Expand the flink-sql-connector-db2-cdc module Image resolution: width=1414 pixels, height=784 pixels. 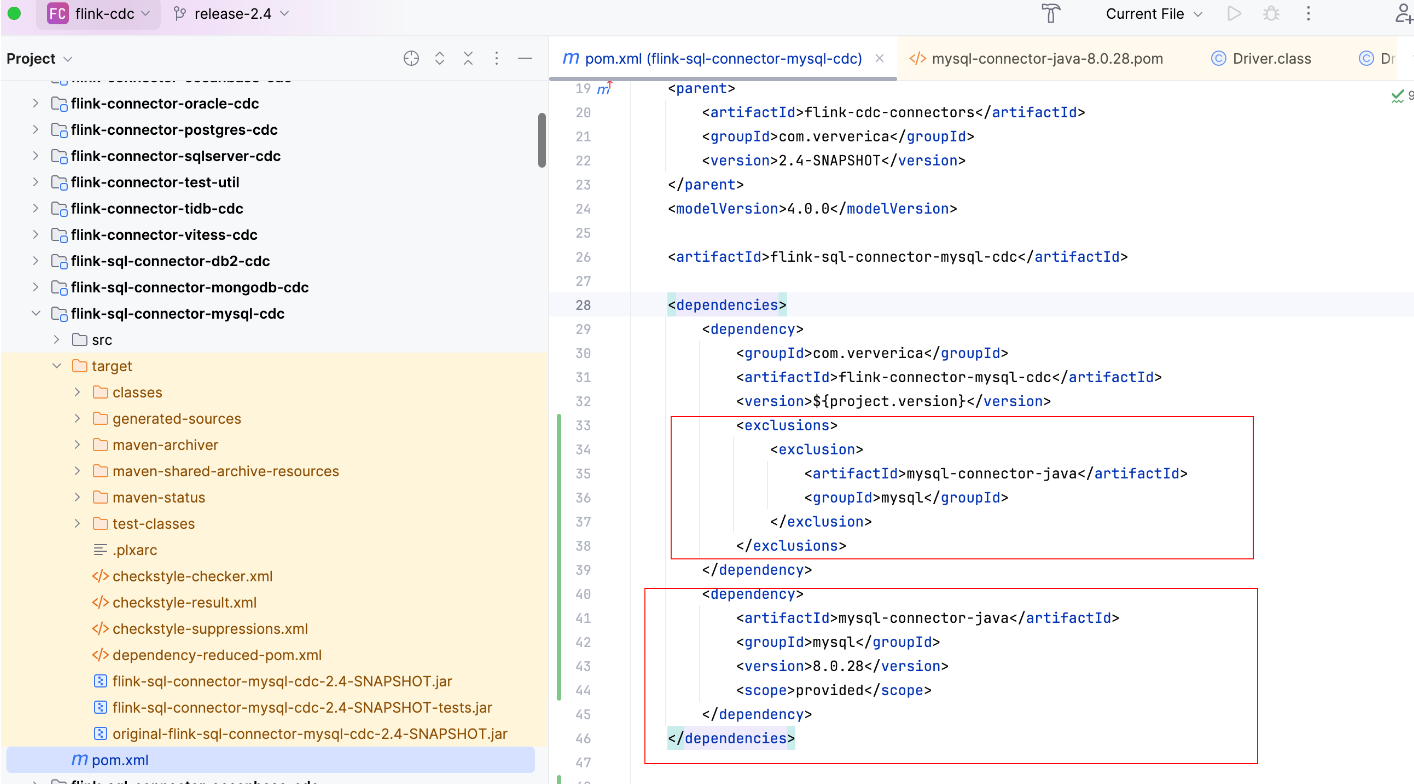point(36,261)
